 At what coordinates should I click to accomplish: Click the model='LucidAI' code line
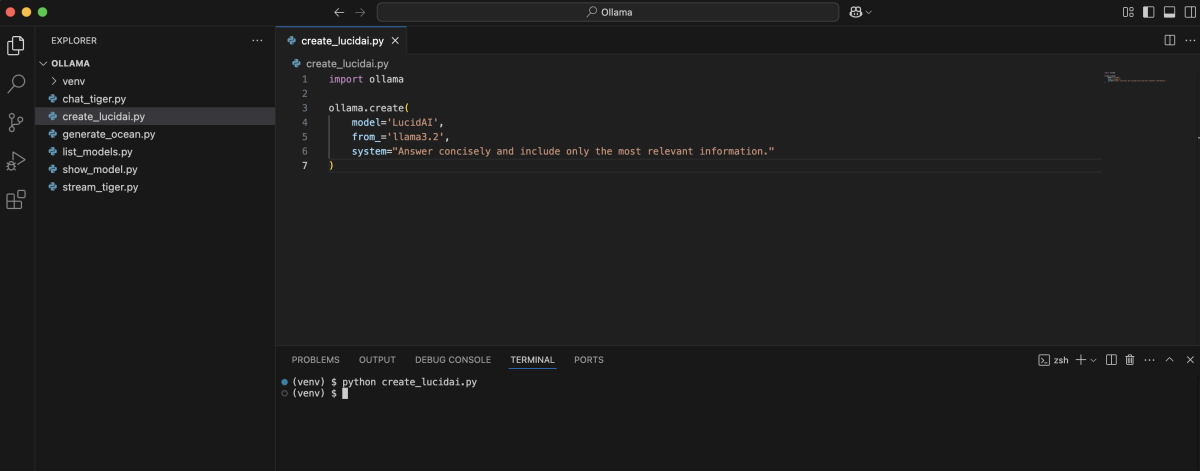coord(397,122)
